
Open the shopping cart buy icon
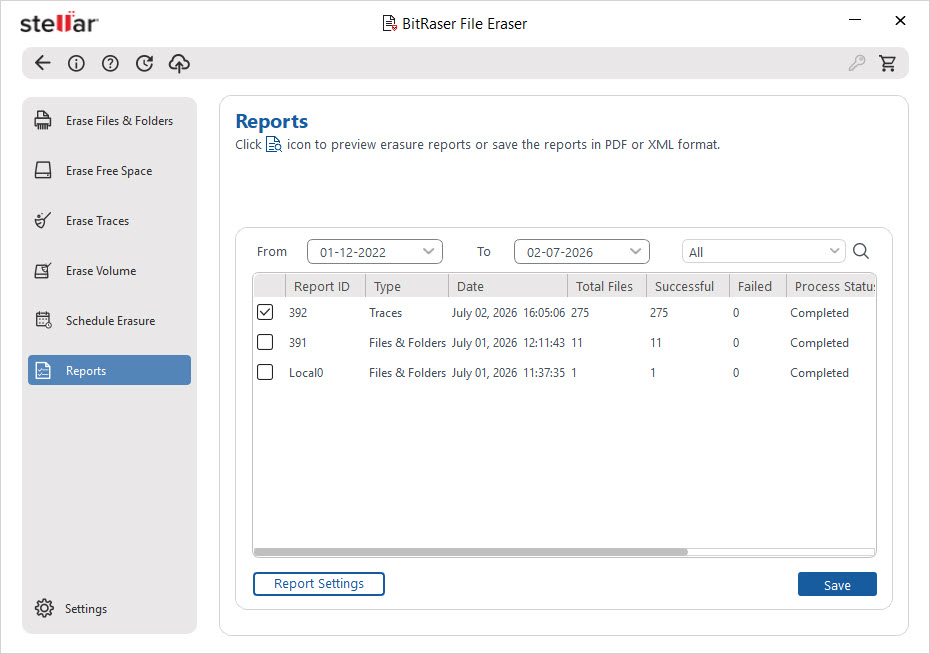[888, 63]
